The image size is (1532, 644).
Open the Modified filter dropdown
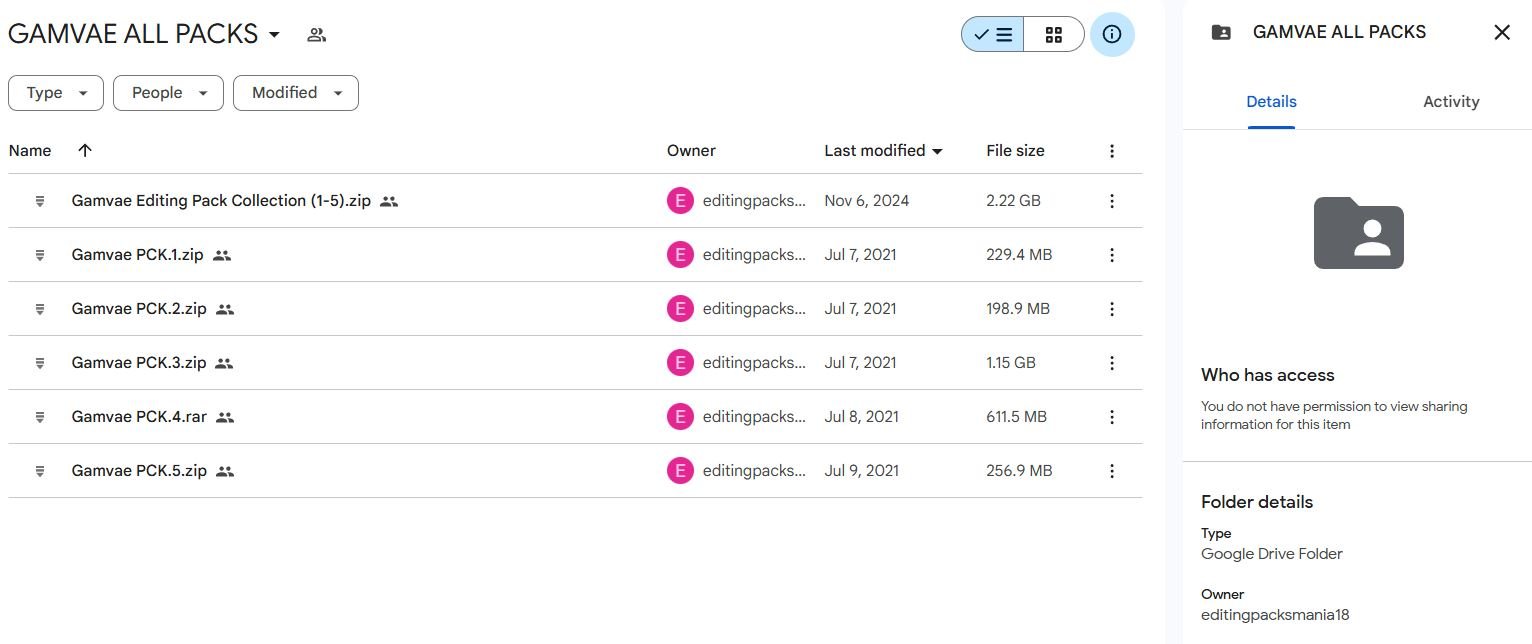(x=296, y=93)
